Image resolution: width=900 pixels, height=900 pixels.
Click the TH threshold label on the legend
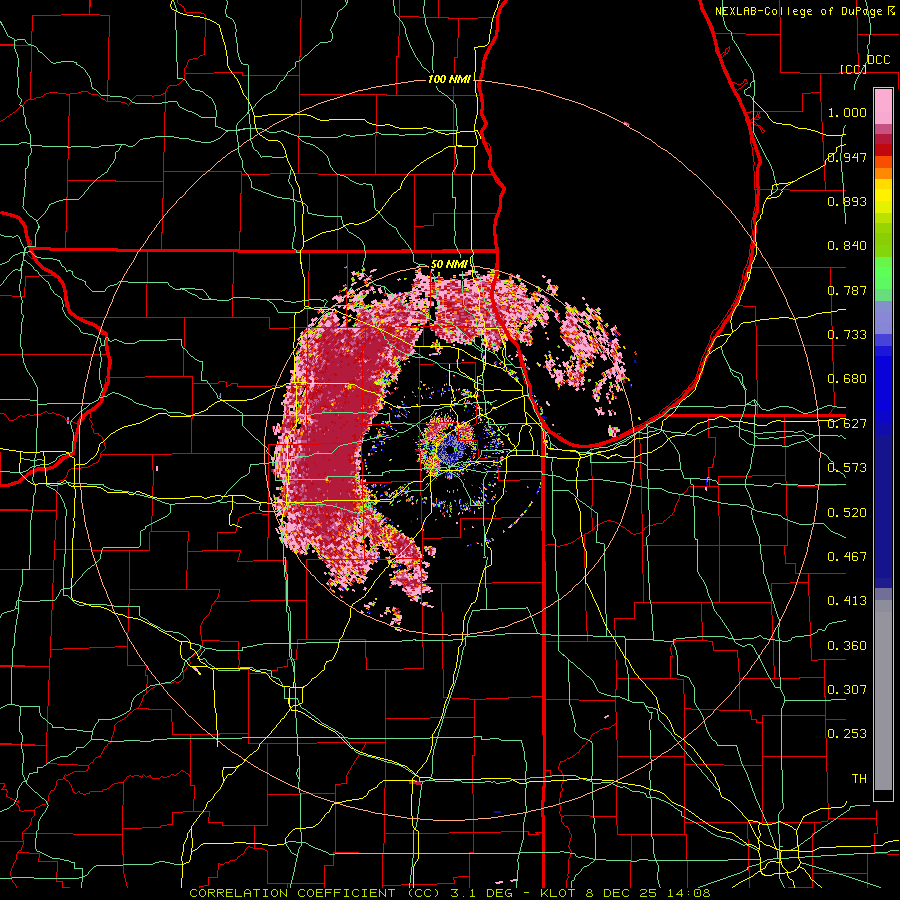[859, 779]
